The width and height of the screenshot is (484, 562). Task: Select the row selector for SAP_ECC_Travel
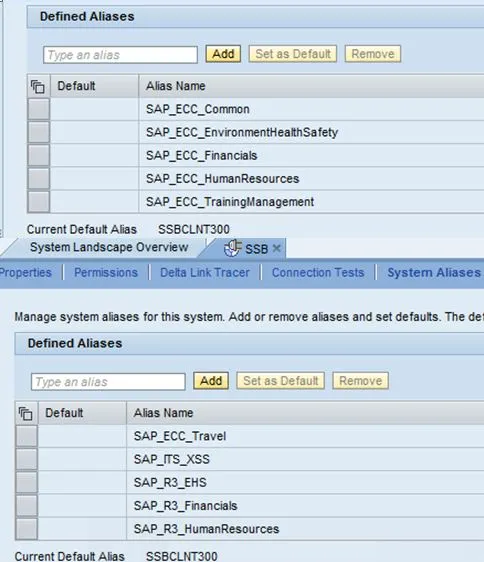coord(27,436)
